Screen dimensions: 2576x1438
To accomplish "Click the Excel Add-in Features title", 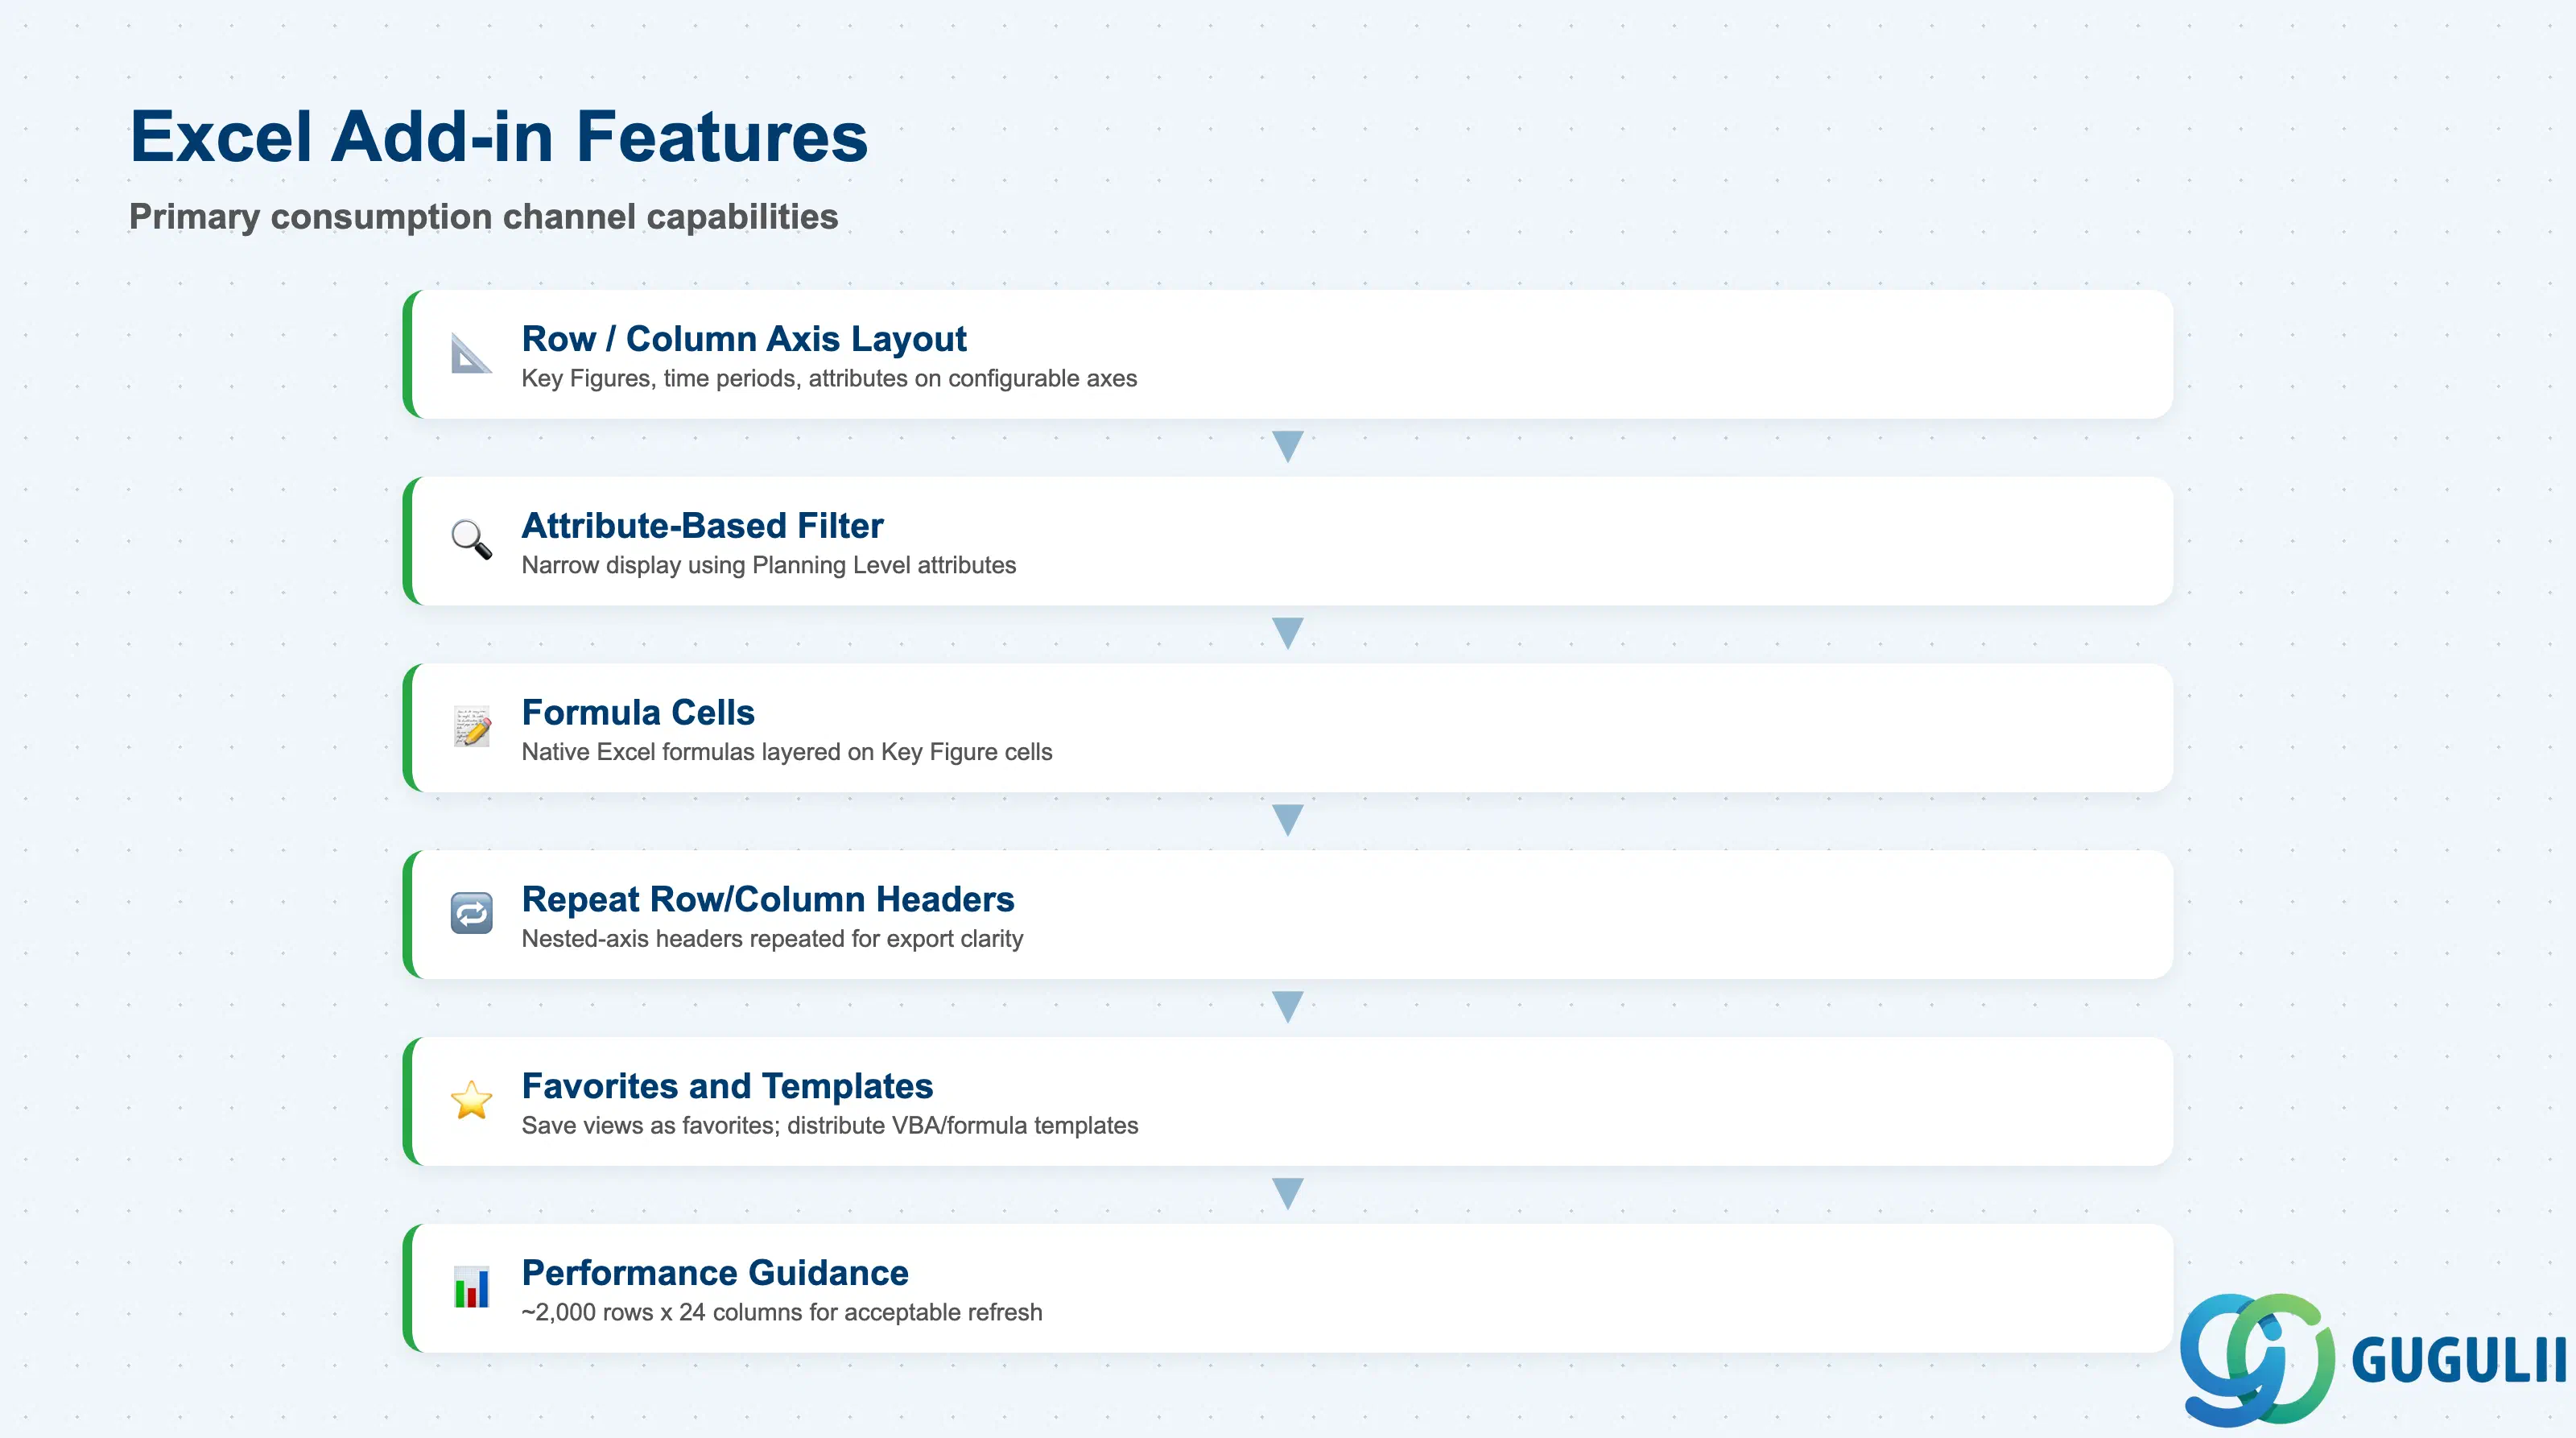I will (x=499, y=136).
